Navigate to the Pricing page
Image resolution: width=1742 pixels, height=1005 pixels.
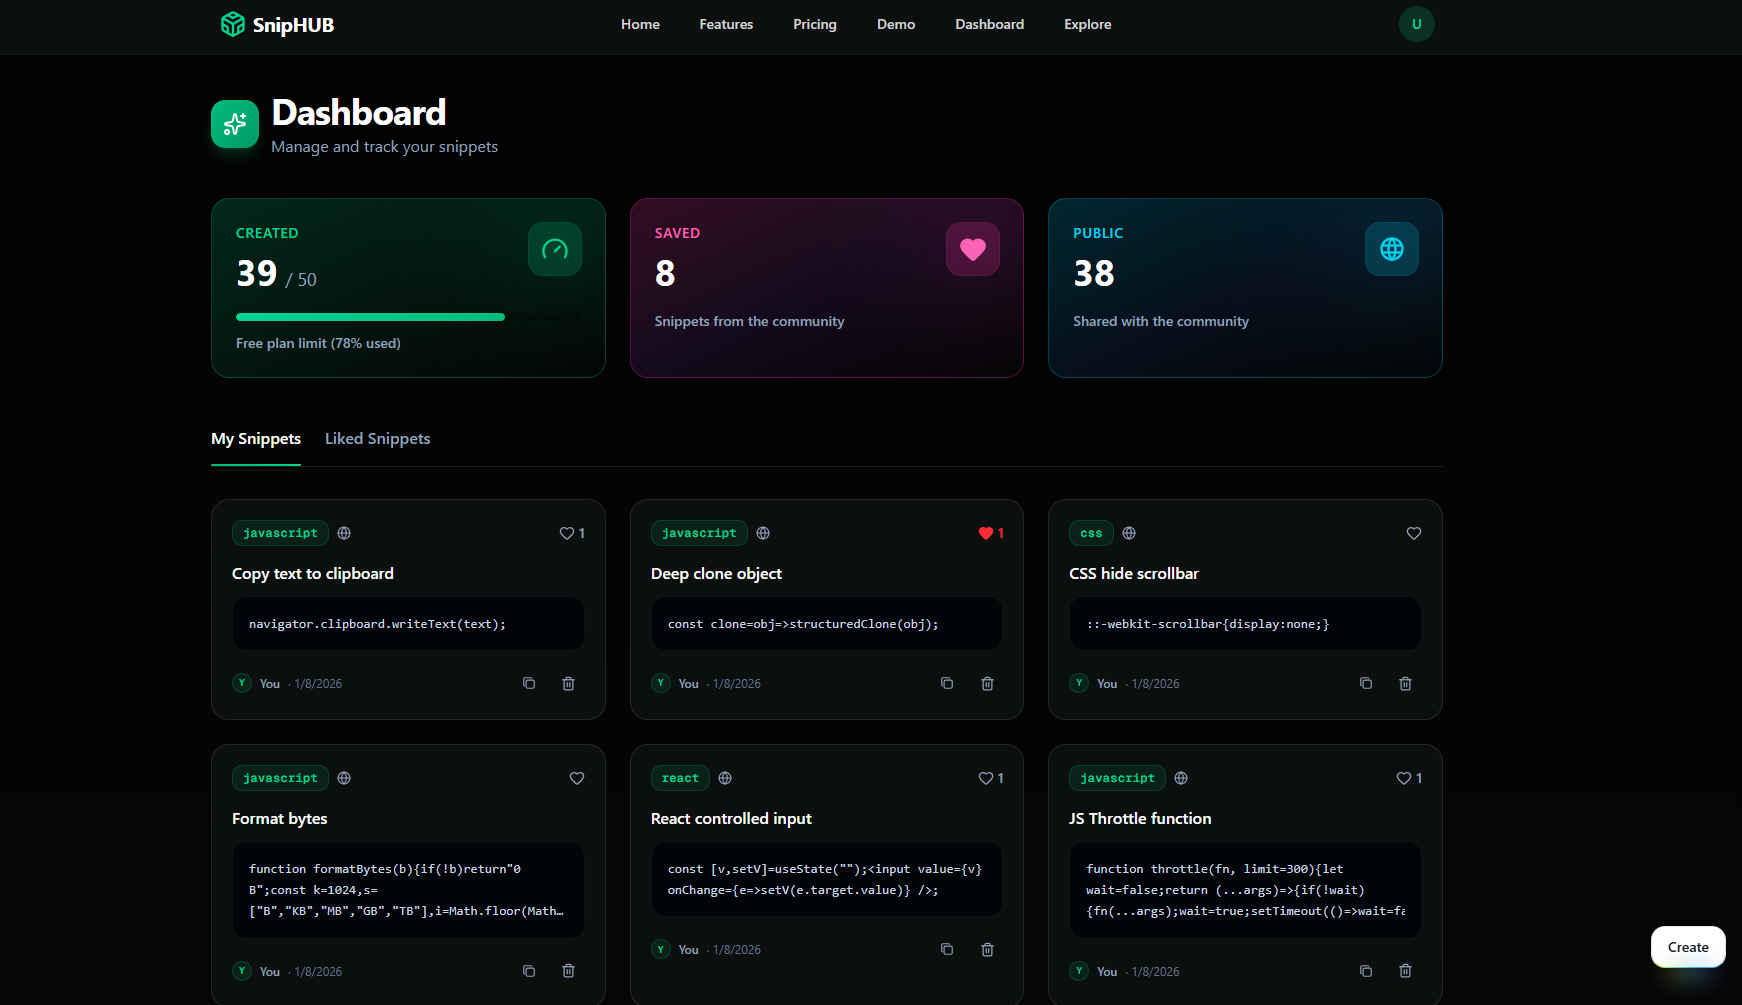pyautogui.click(x=814, y=23)
